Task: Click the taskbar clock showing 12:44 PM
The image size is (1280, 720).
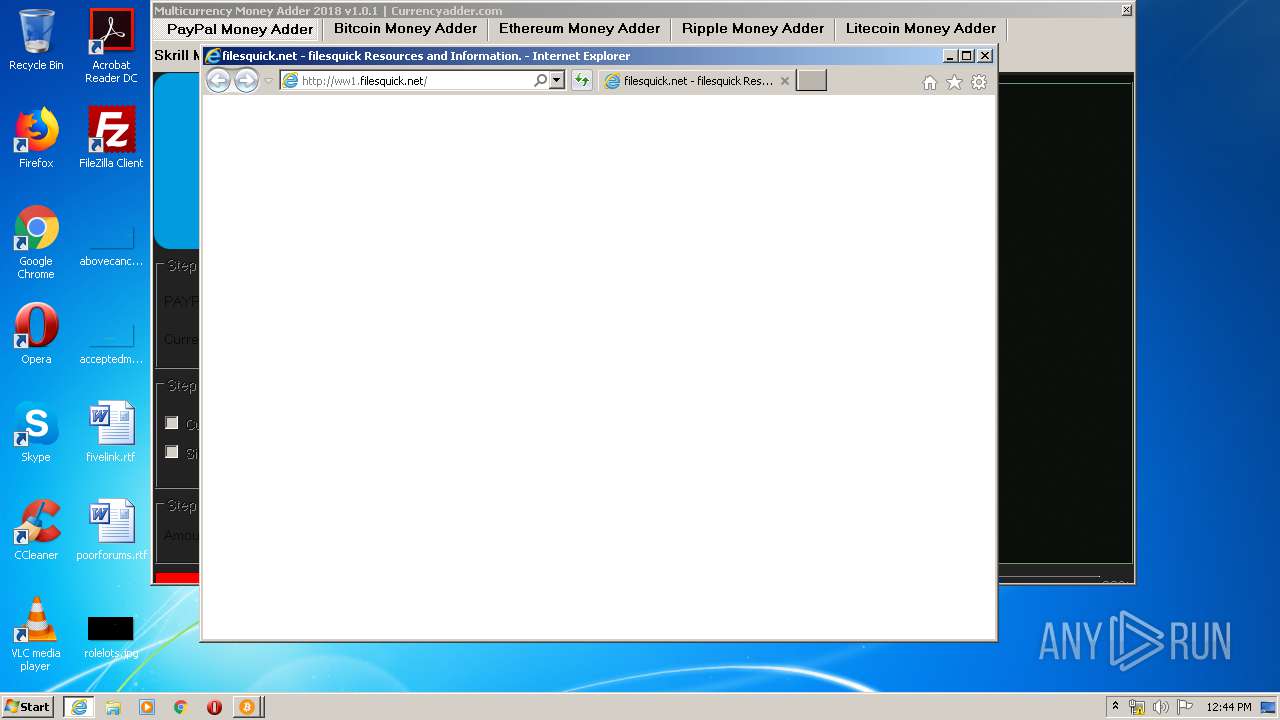Action: (1228, 707)
